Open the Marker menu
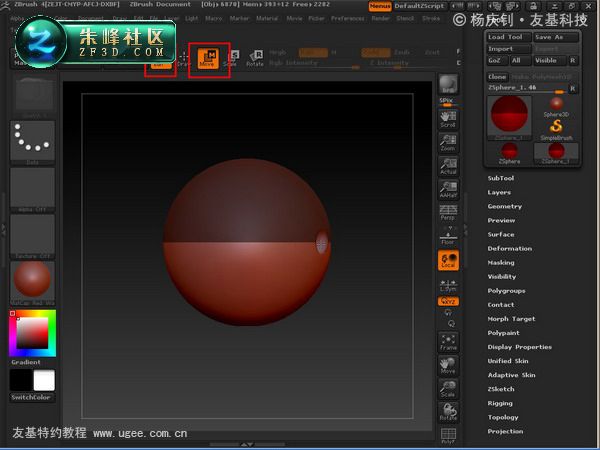 239,18
